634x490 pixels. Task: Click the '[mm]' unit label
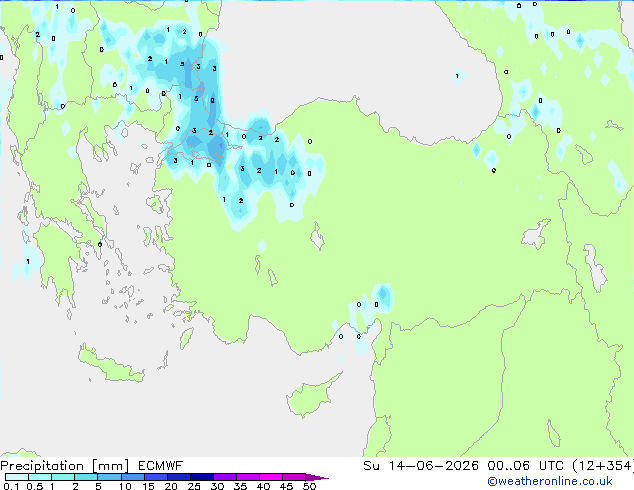point(110,466)
